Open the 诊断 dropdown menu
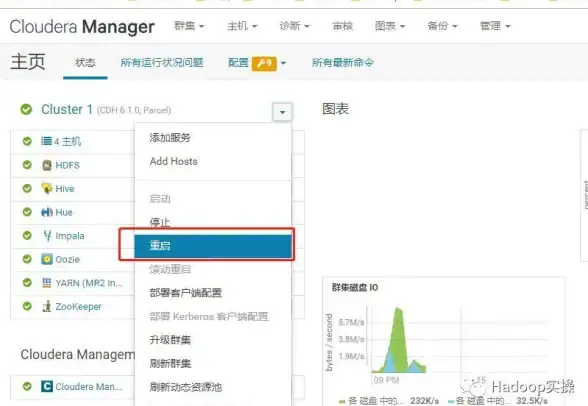The image size is (588, 406). tap(294, 26)
